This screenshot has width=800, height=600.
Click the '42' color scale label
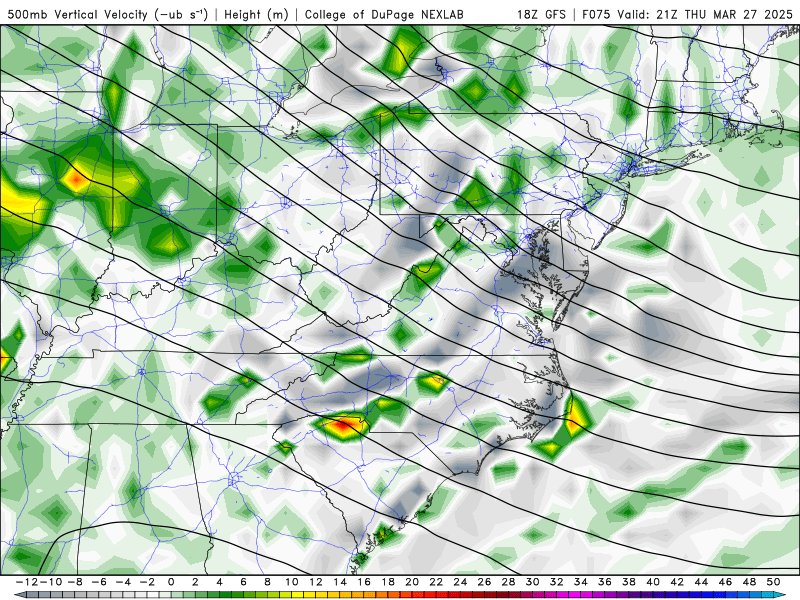point(677,582)
